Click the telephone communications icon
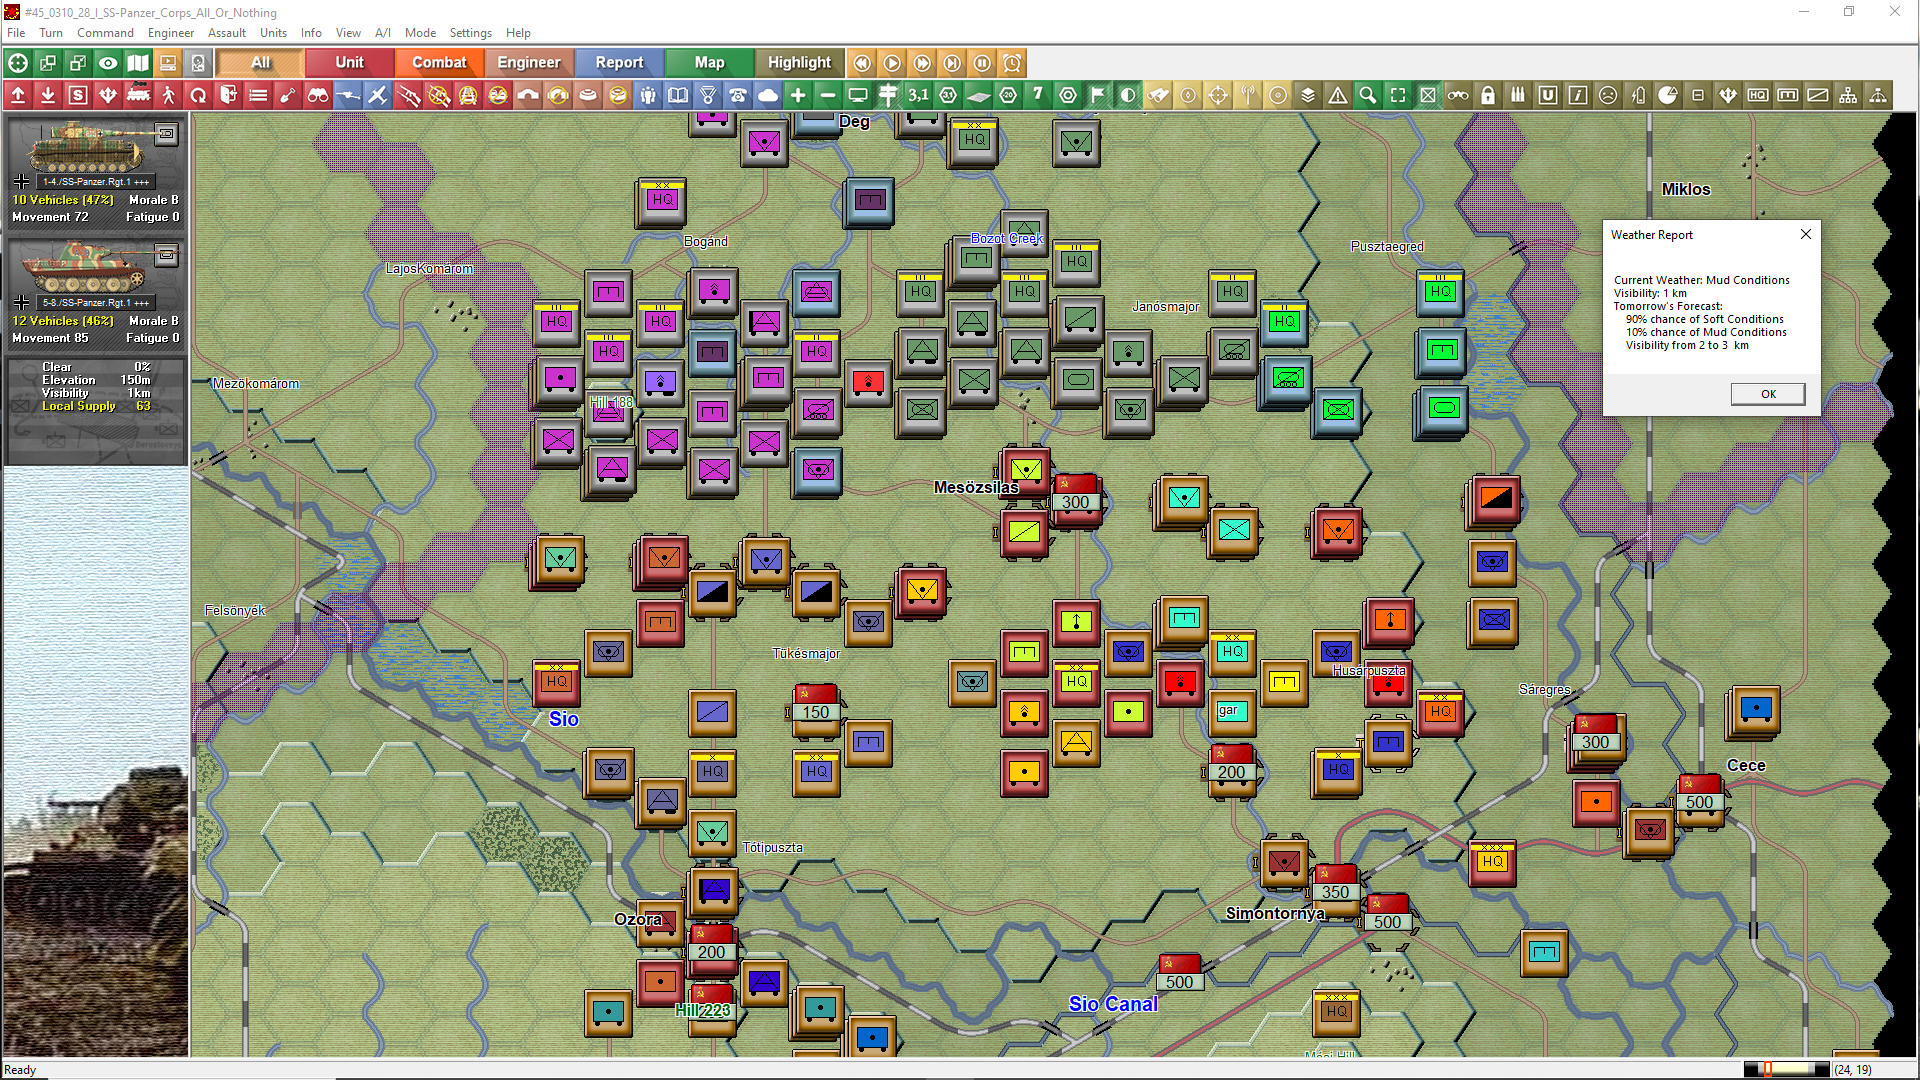 point(738,95)
